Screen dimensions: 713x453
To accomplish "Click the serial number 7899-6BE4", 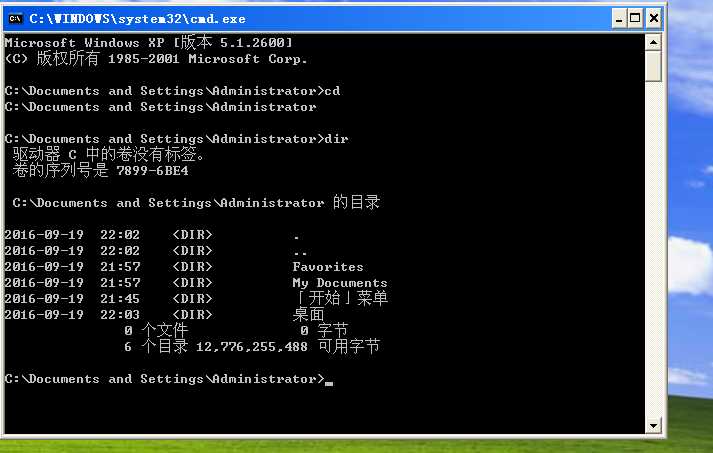I will tap(152, 171).
